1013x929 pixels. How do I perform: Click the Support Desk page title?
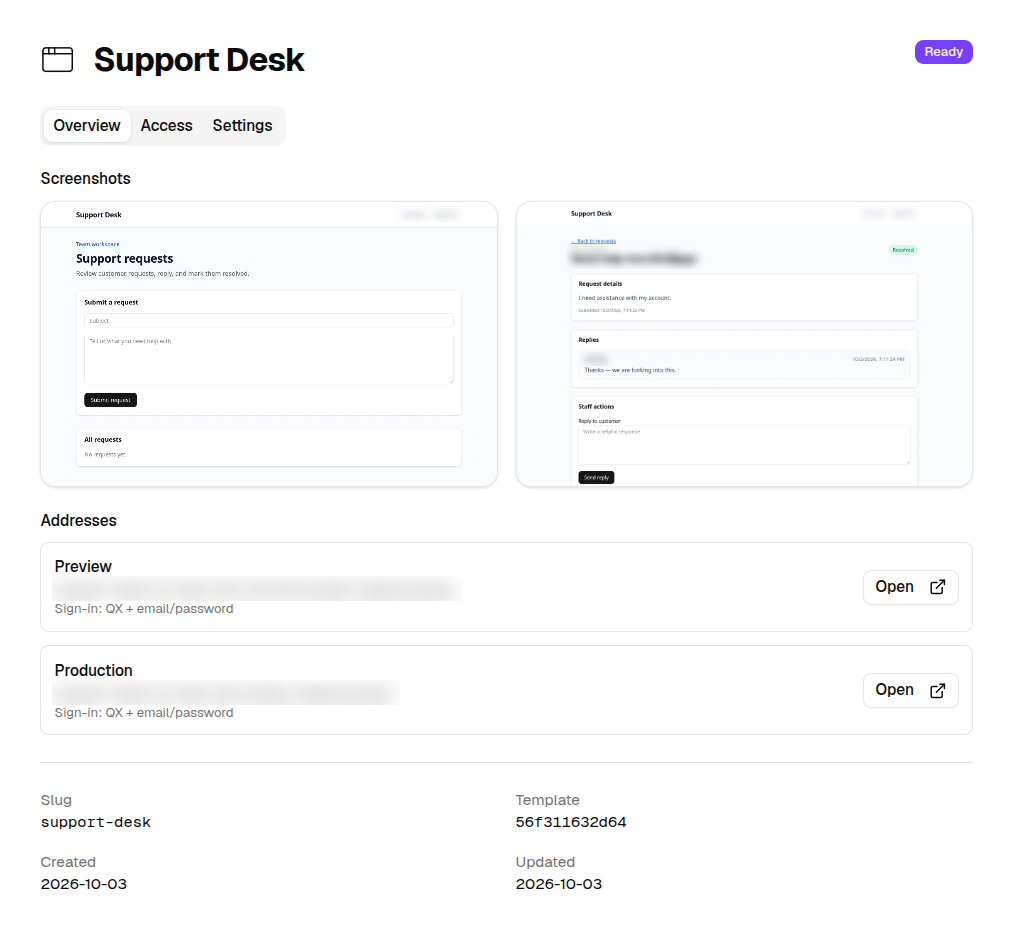pos(199,60)
